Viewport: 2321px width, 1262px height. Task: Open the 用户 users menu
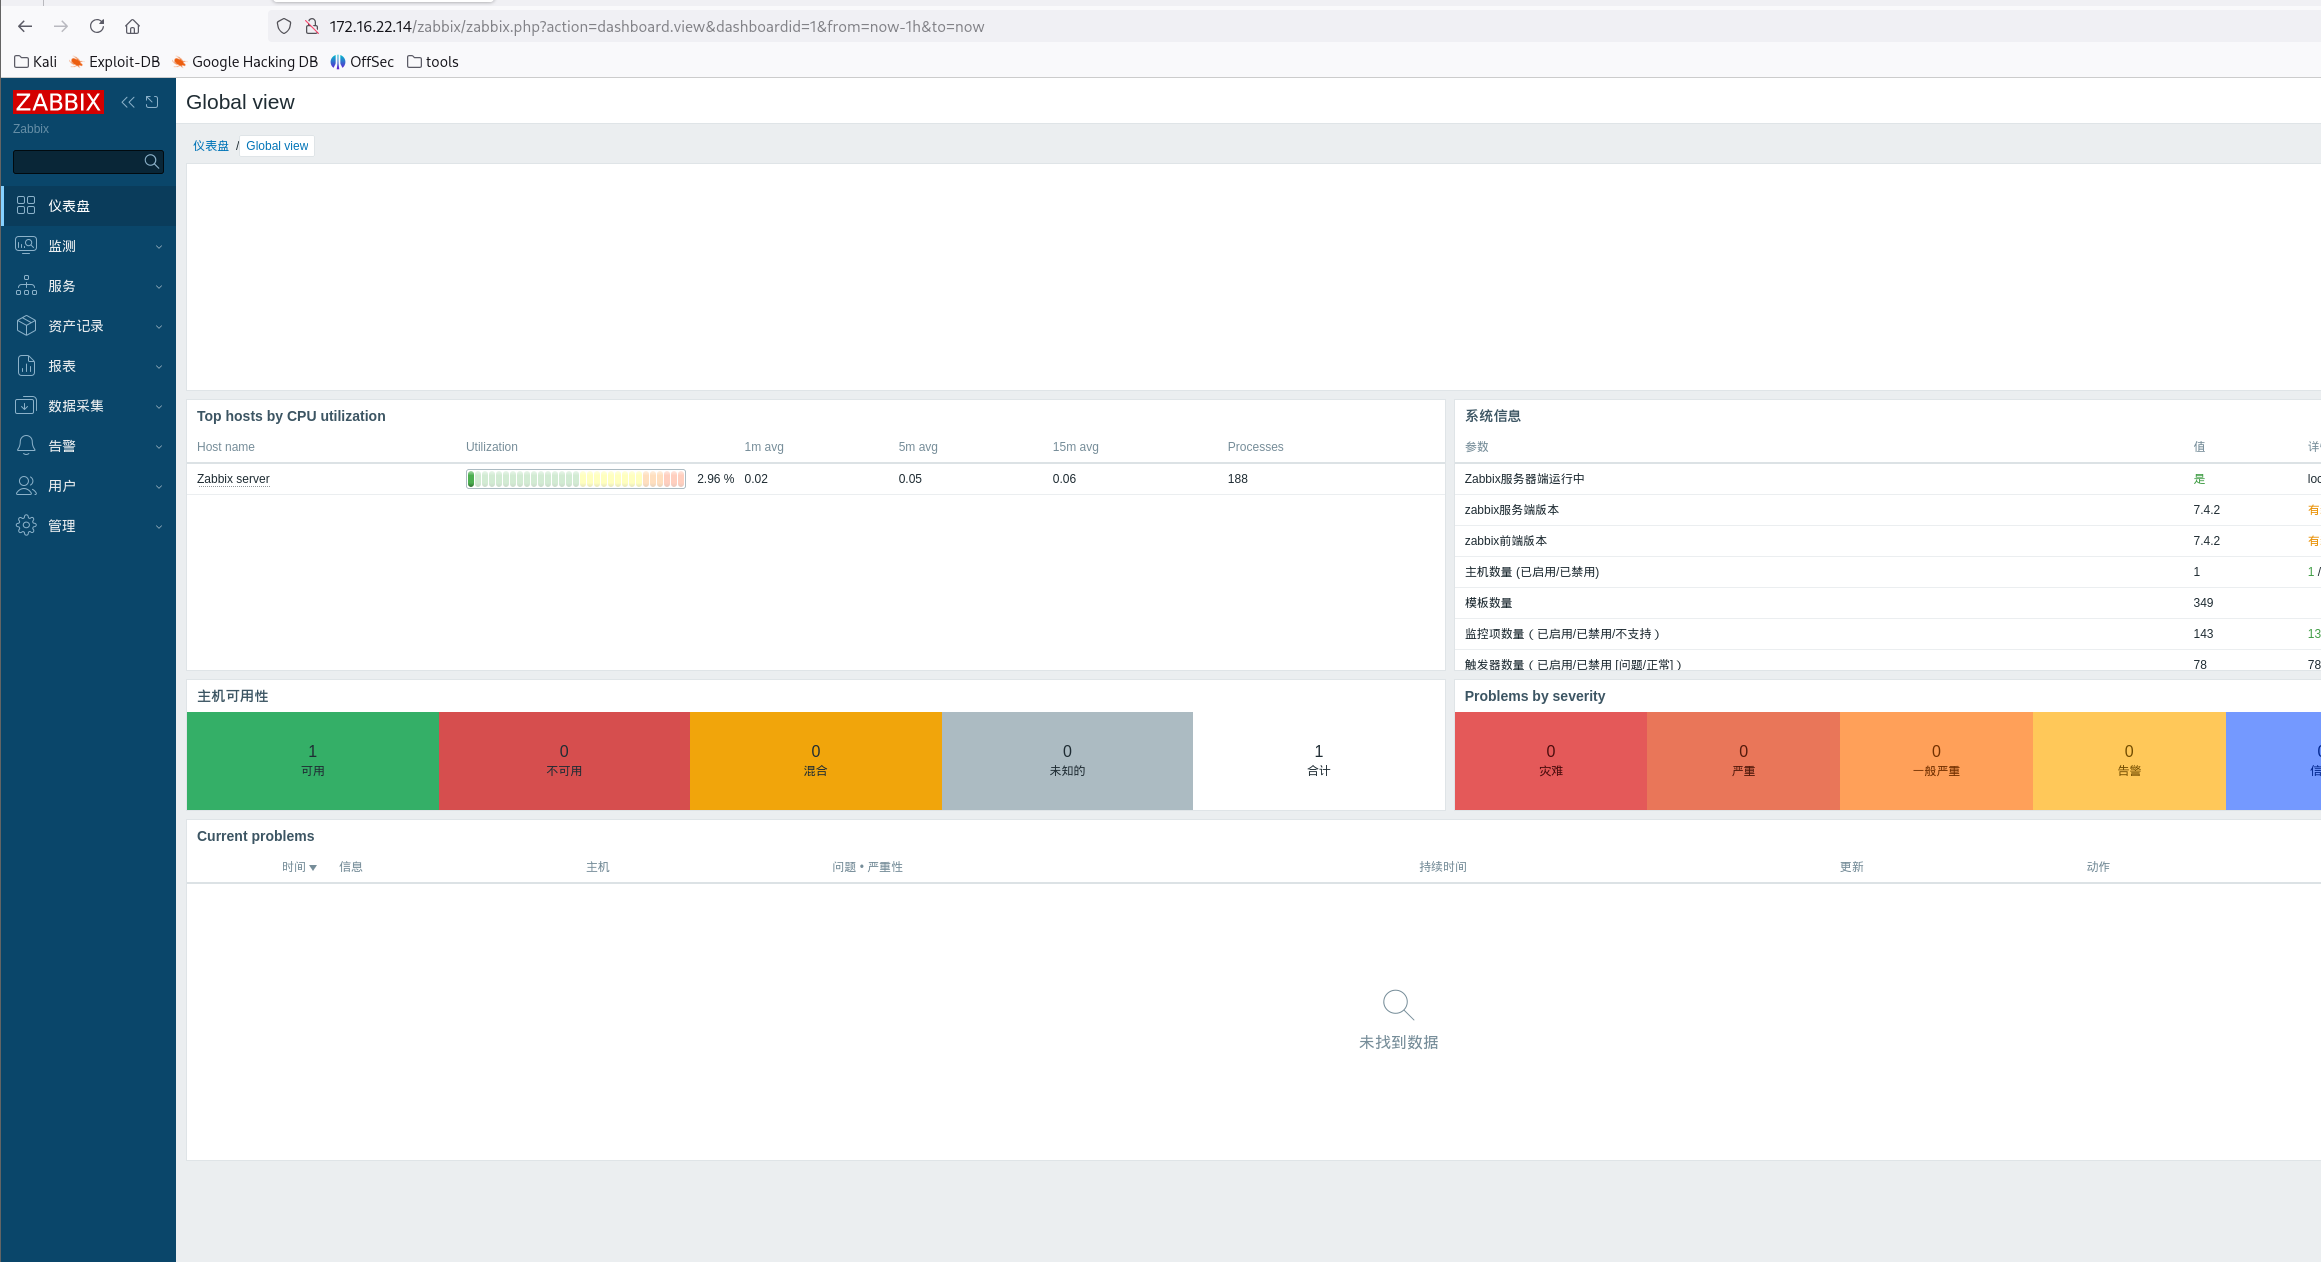click(x=62, y=486)
